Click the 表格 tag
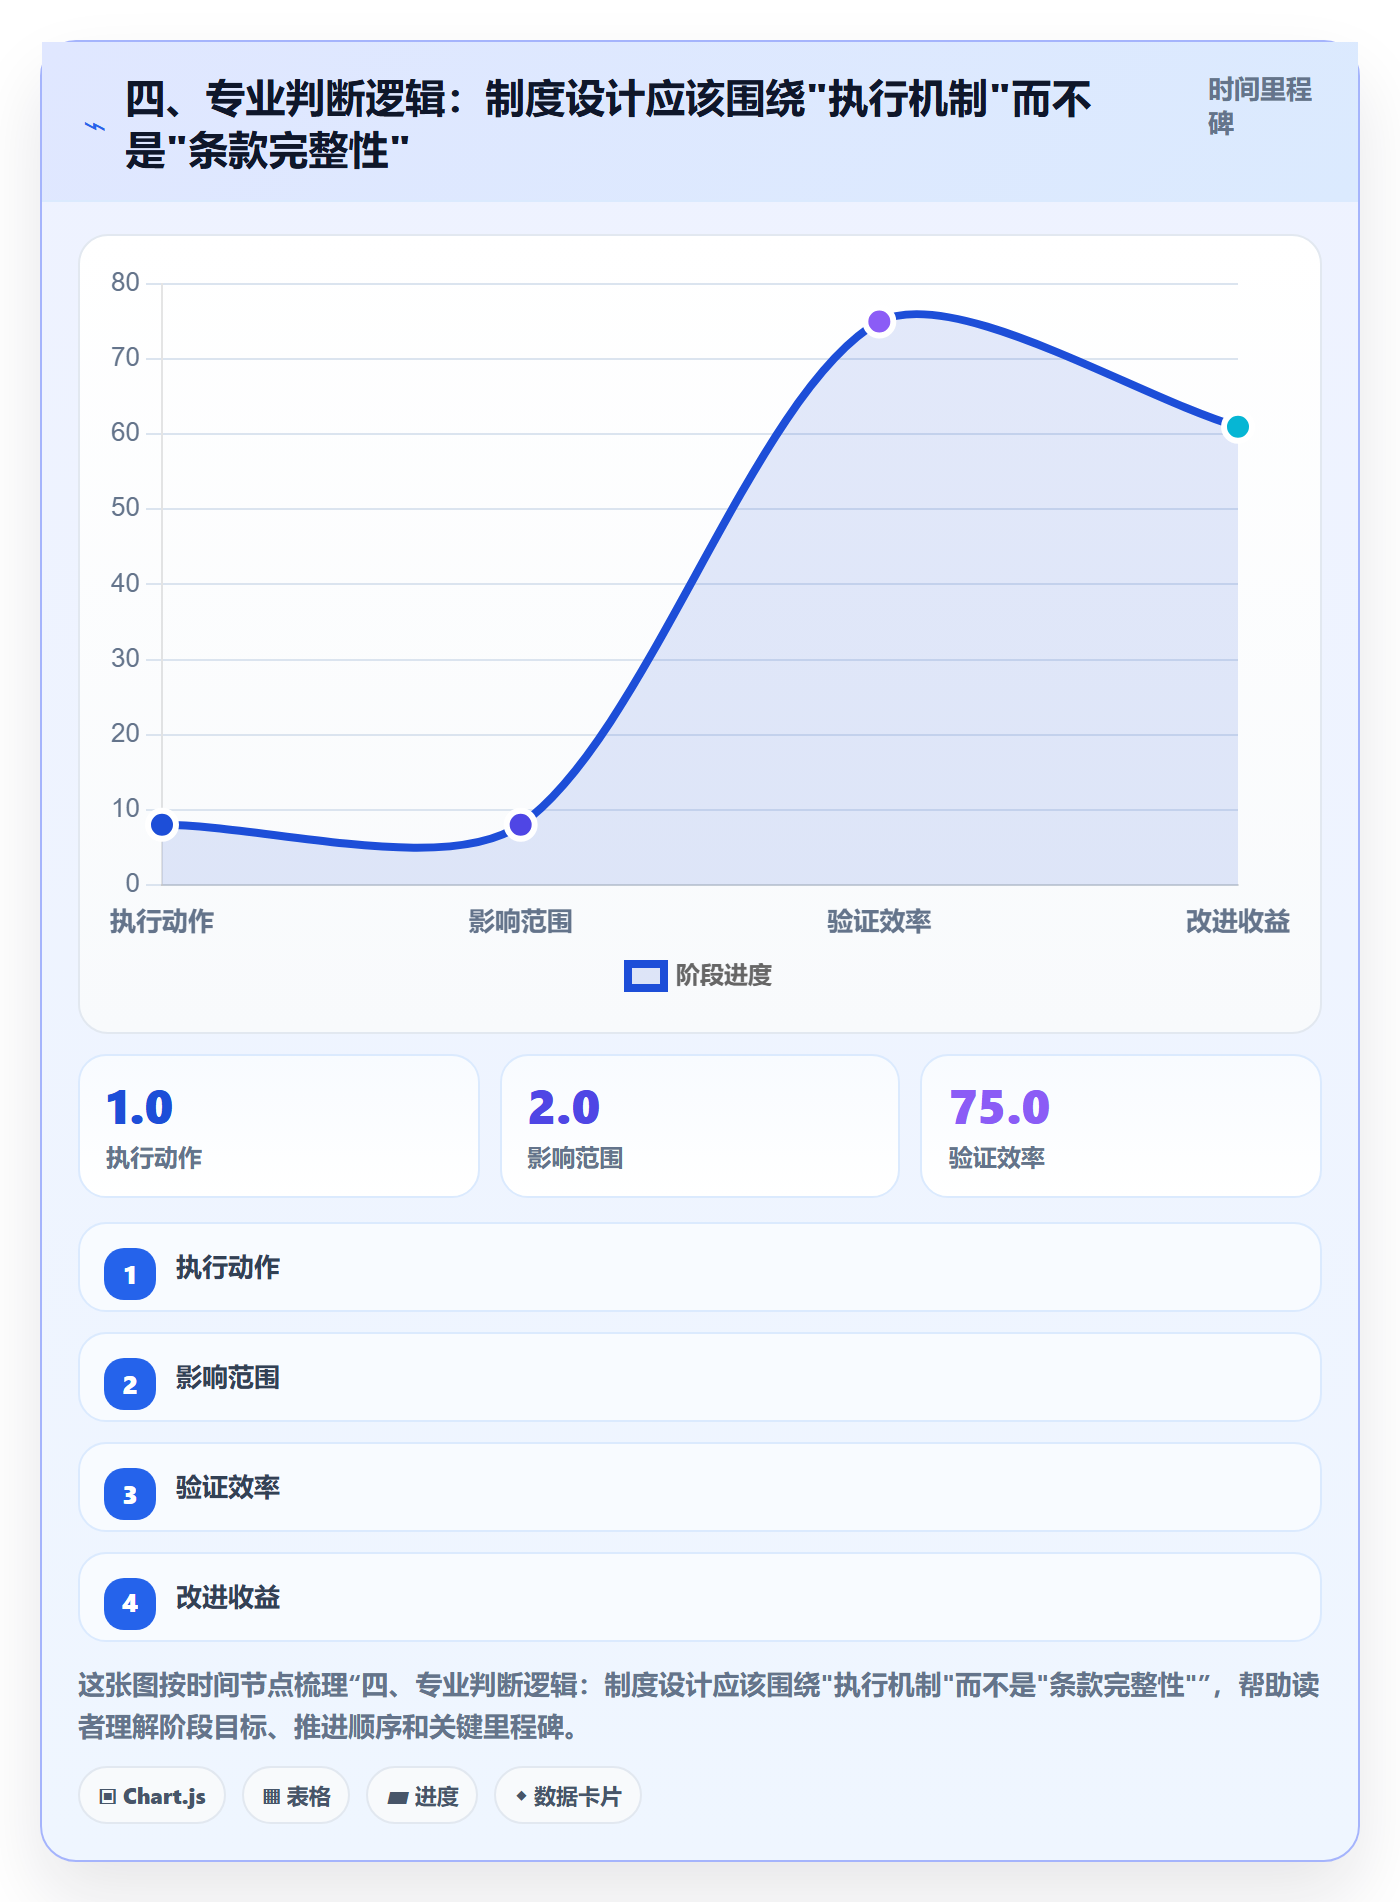The width and height of the screenshot is (1400, 1902). coord(296,1796)
